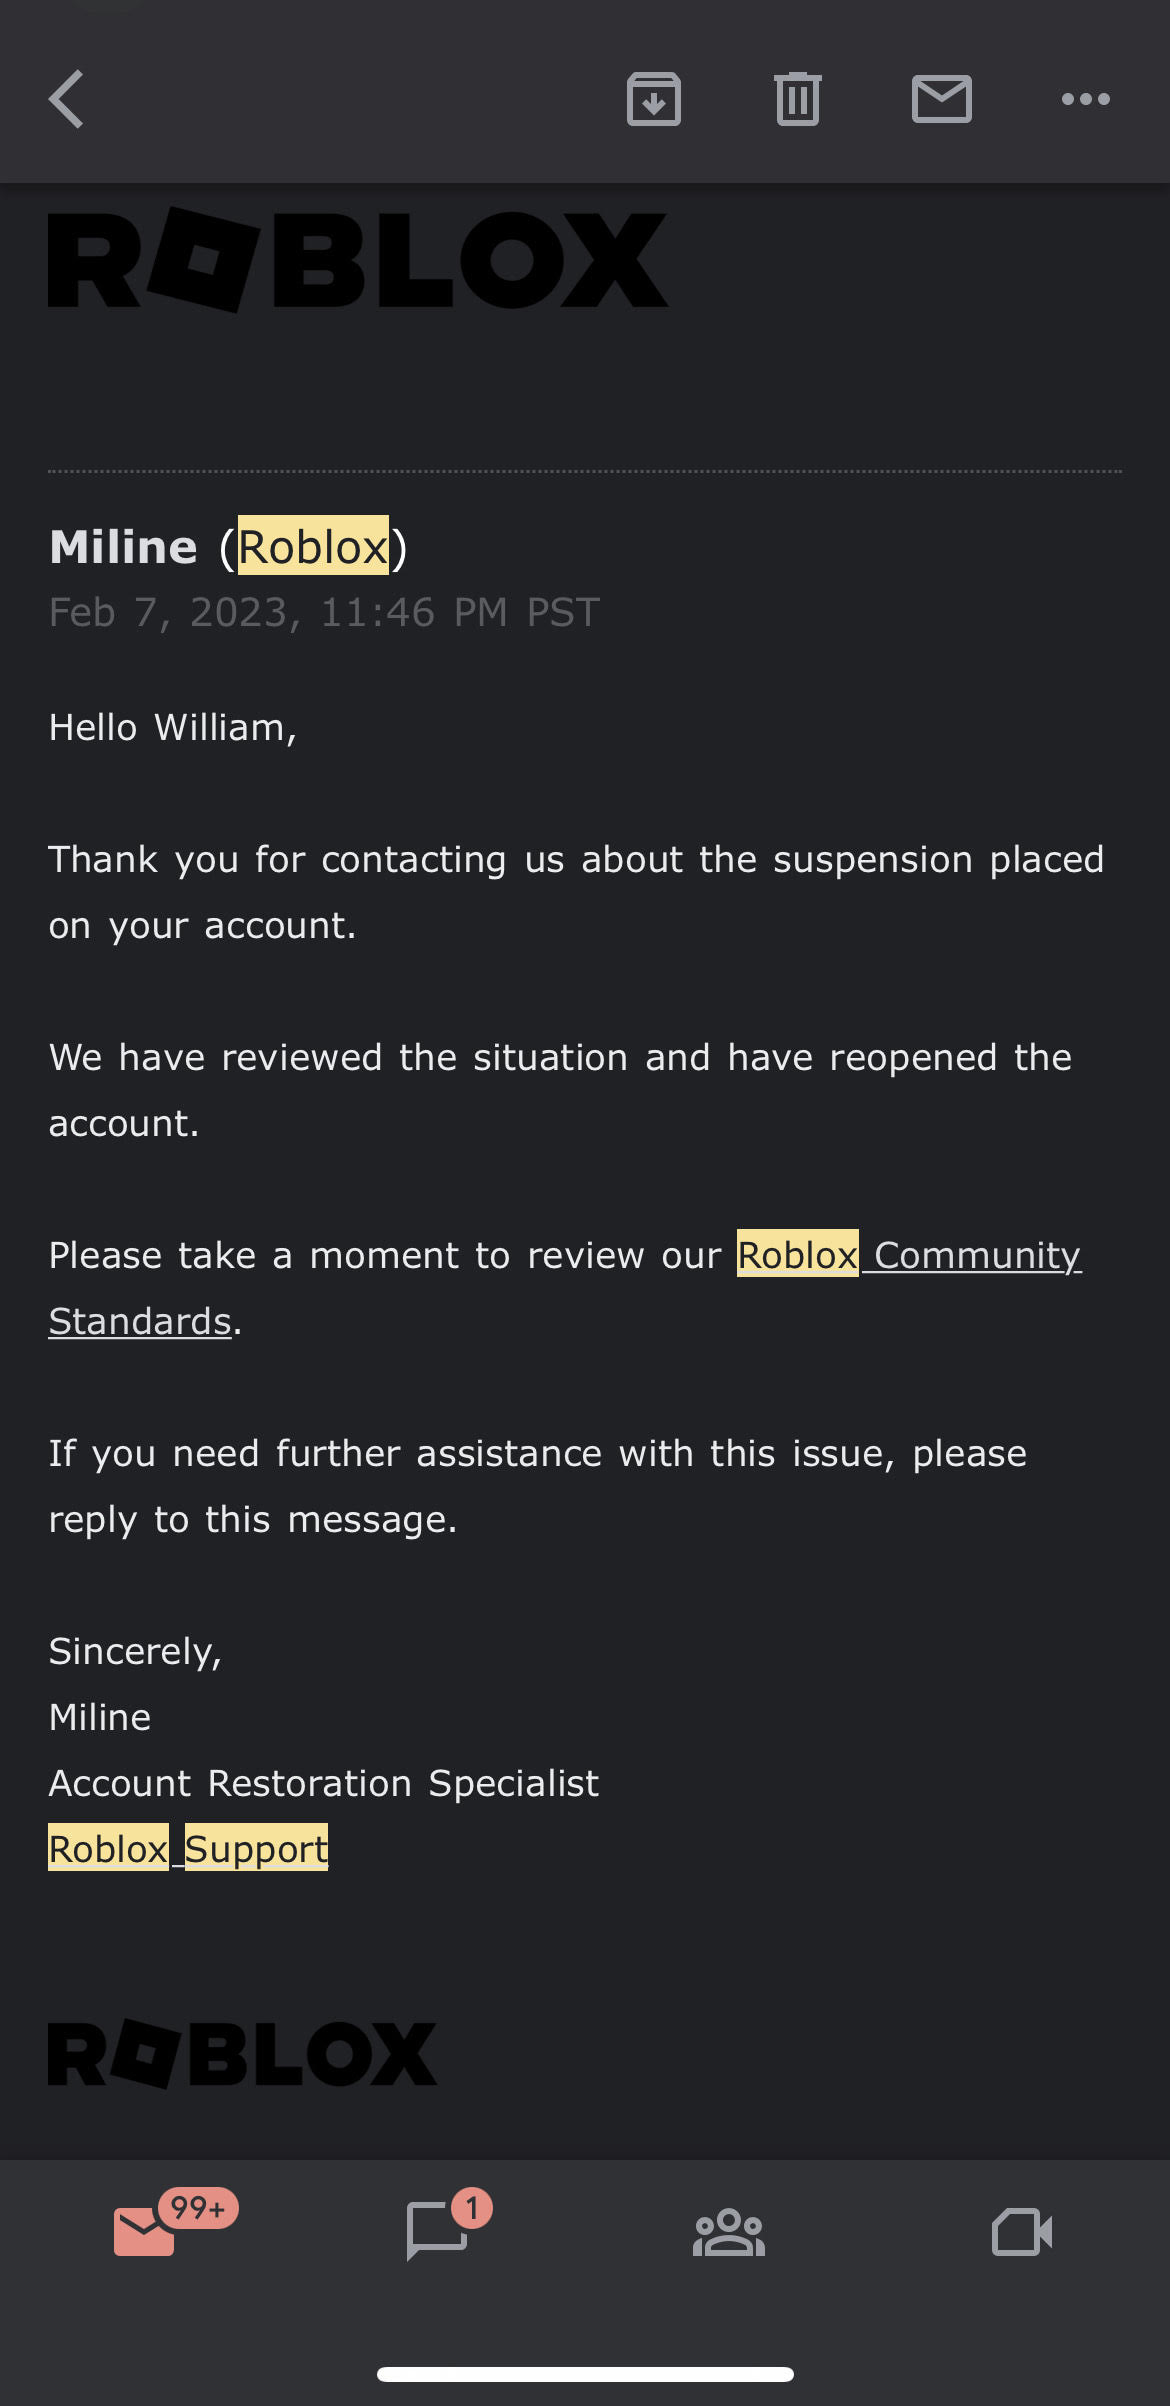The height and width of the screenshot is (2406, 1170).
Task: Open the Mail tab with 99+ badge
Action: tap(146, 2232)
